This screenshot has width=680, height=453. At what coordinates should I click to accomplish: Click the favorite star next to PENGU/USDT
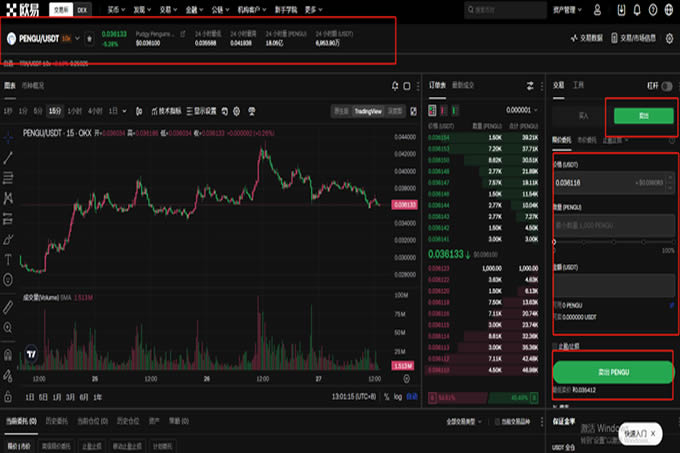tap(90, 39)
